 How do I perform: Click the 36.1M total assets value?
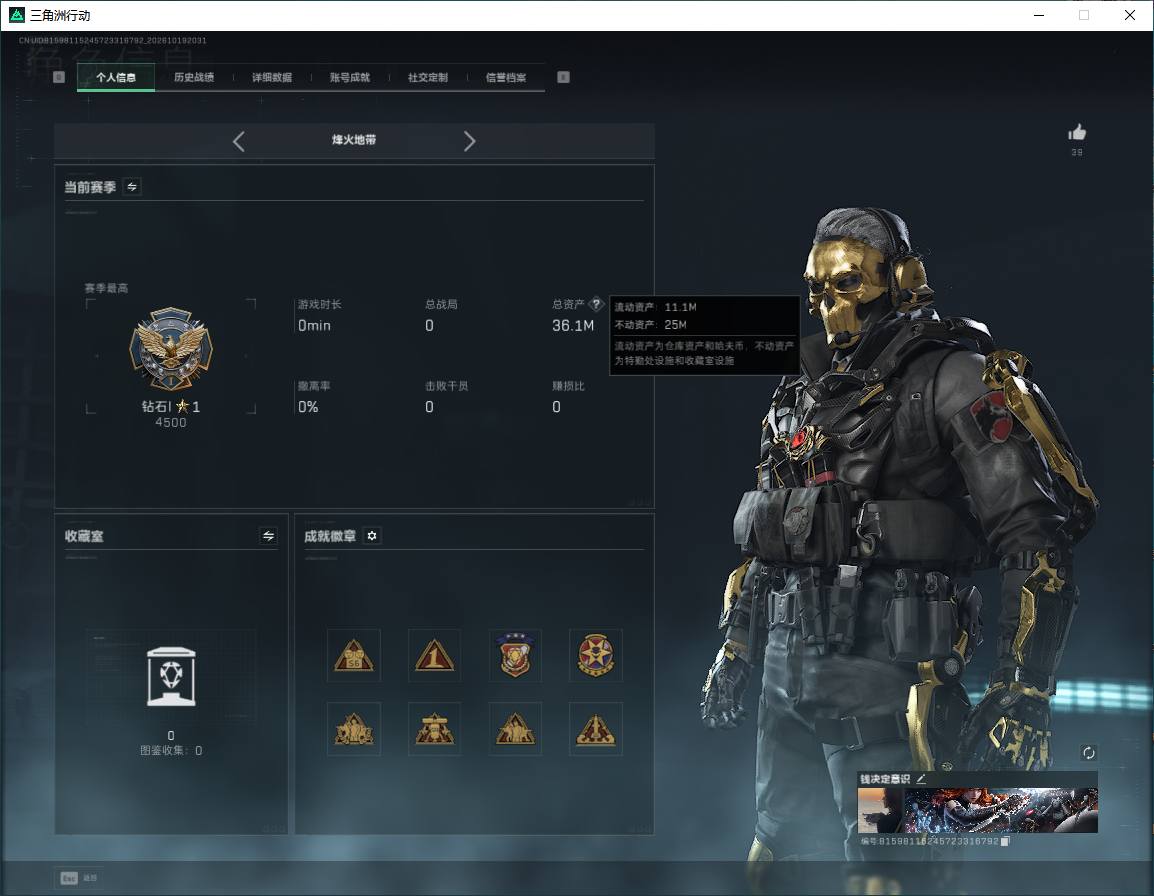573,325
